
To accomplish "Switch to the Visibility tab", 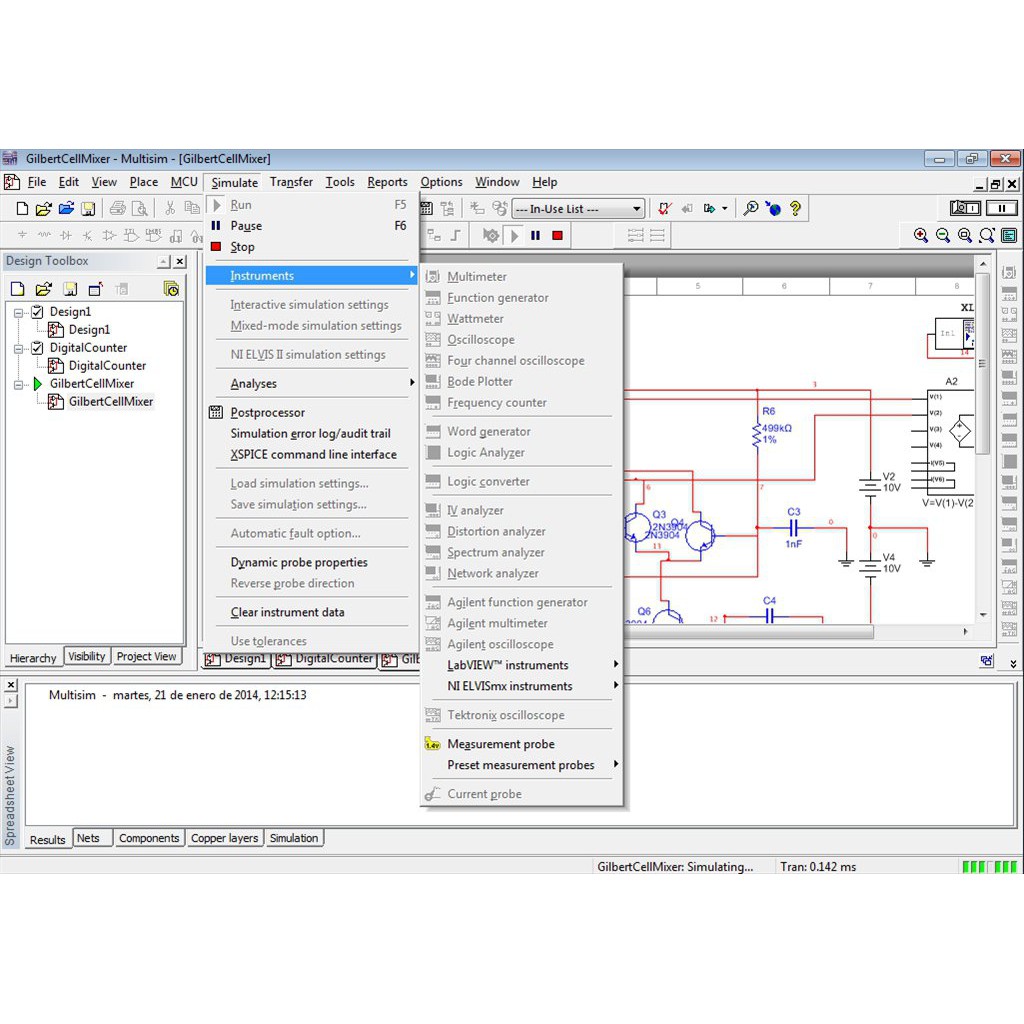I will [x=87, y=657].
